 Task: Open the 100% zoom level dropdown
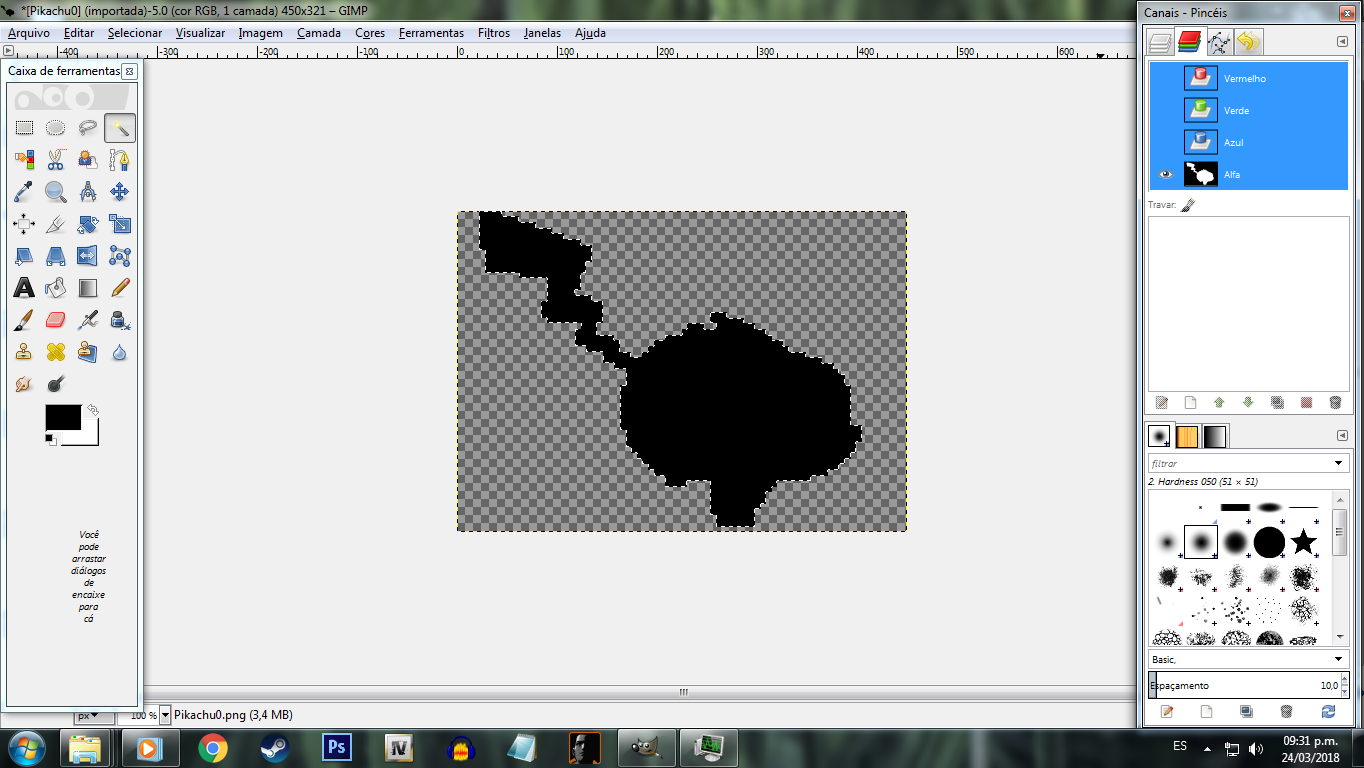point(166,715)
